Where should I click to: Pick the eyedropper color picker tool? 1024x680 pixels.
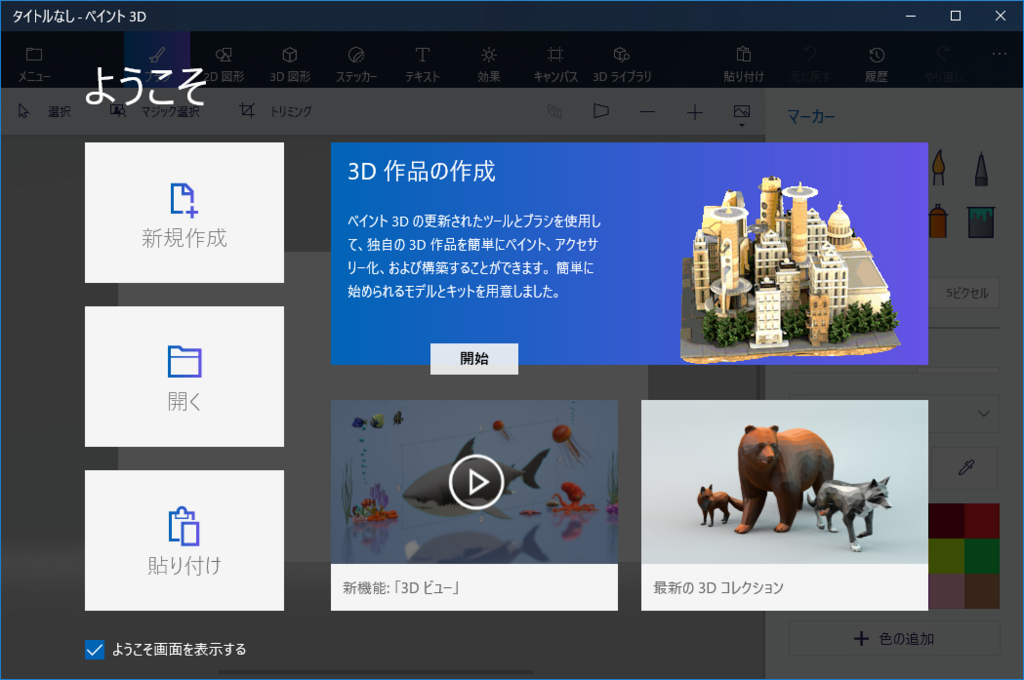(x=966, y=467)
